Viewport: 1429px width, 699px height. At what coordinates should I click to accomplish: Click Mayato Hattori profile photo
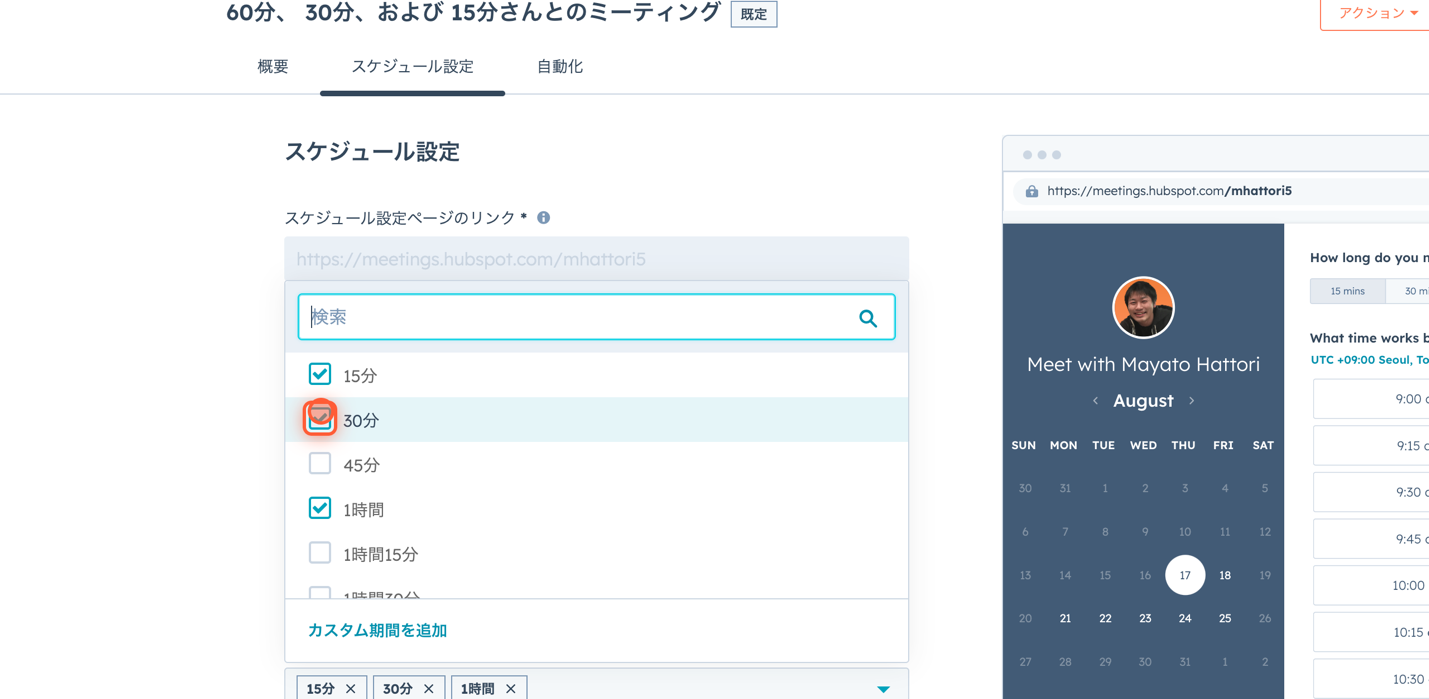(1143, 308)
